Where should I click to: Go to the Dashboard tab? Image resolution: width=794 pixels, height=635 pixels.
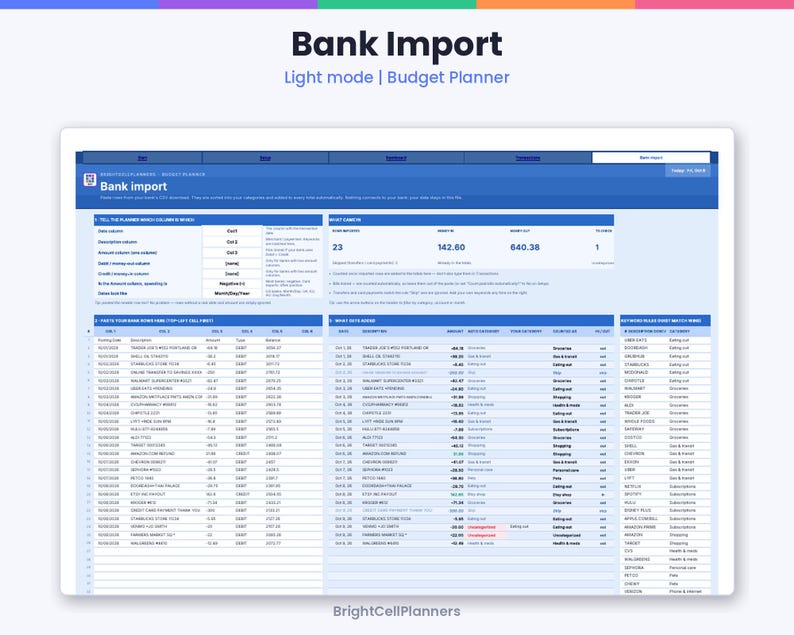396,158
